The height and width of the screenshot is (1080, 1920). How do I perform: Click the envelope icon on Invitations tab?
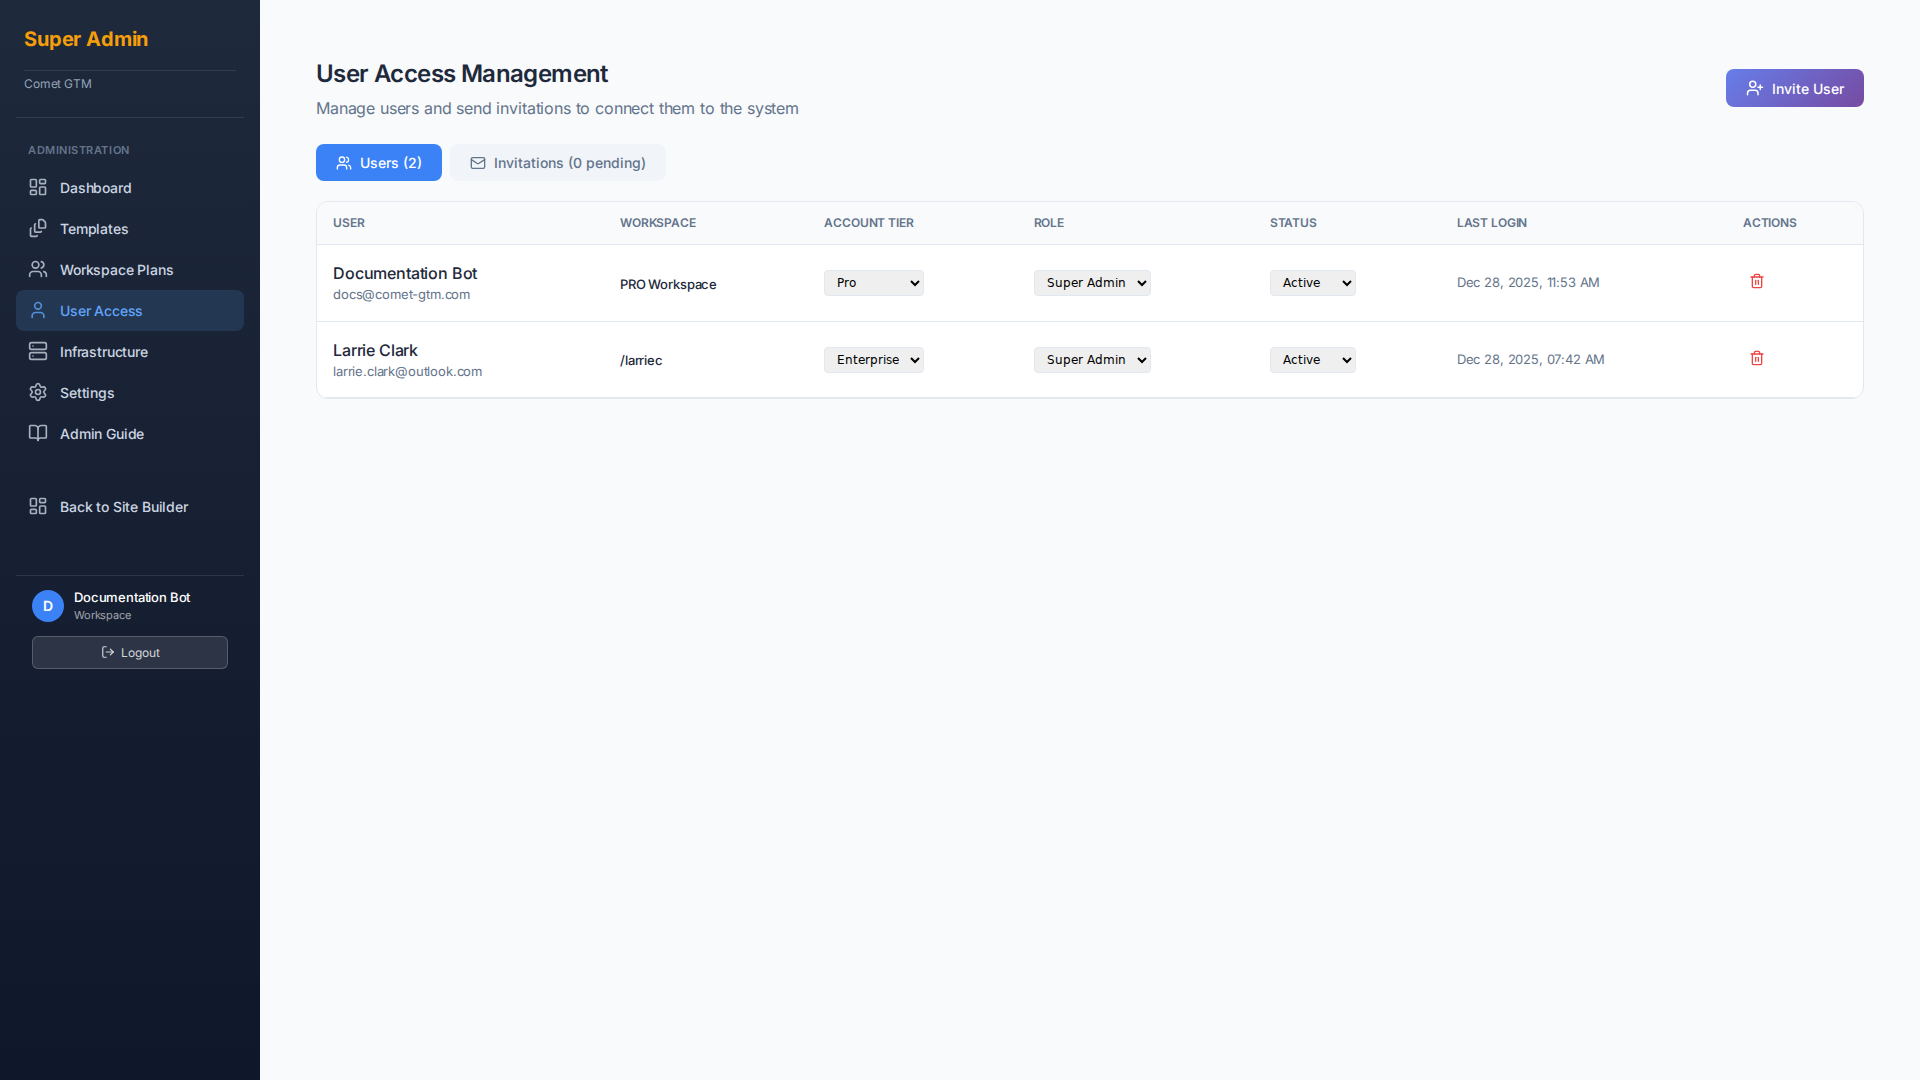click(477, 163)
